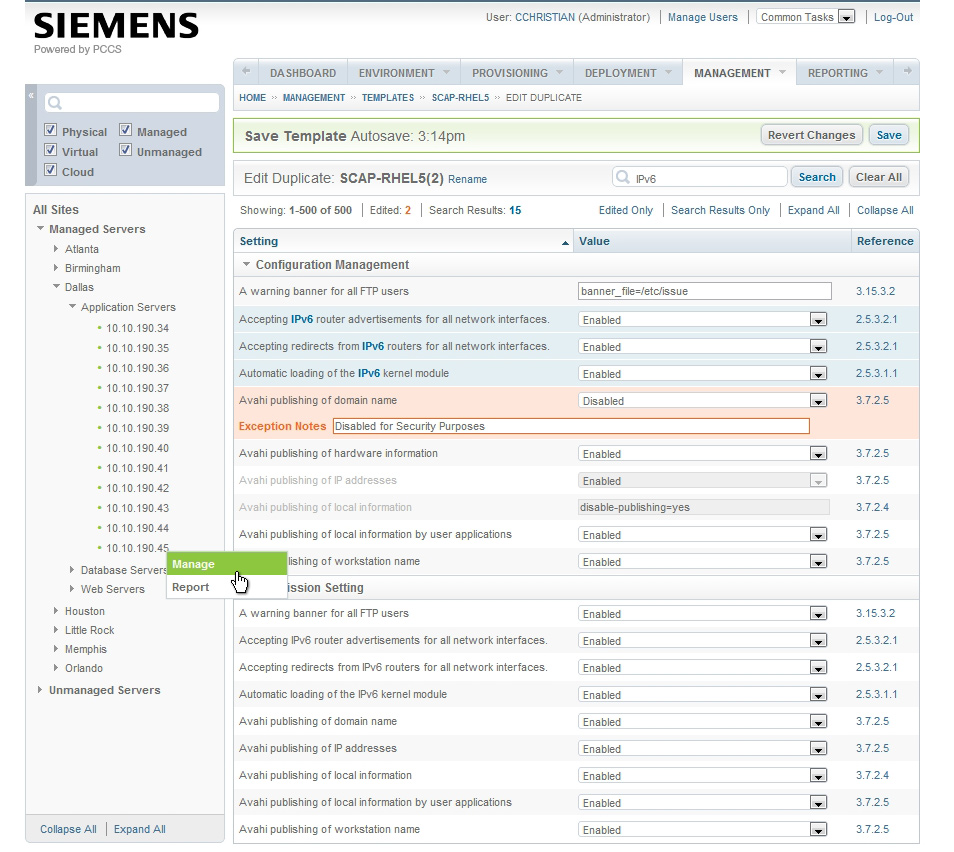Click the back arrow on the navigation ribbon

point(245,71)
